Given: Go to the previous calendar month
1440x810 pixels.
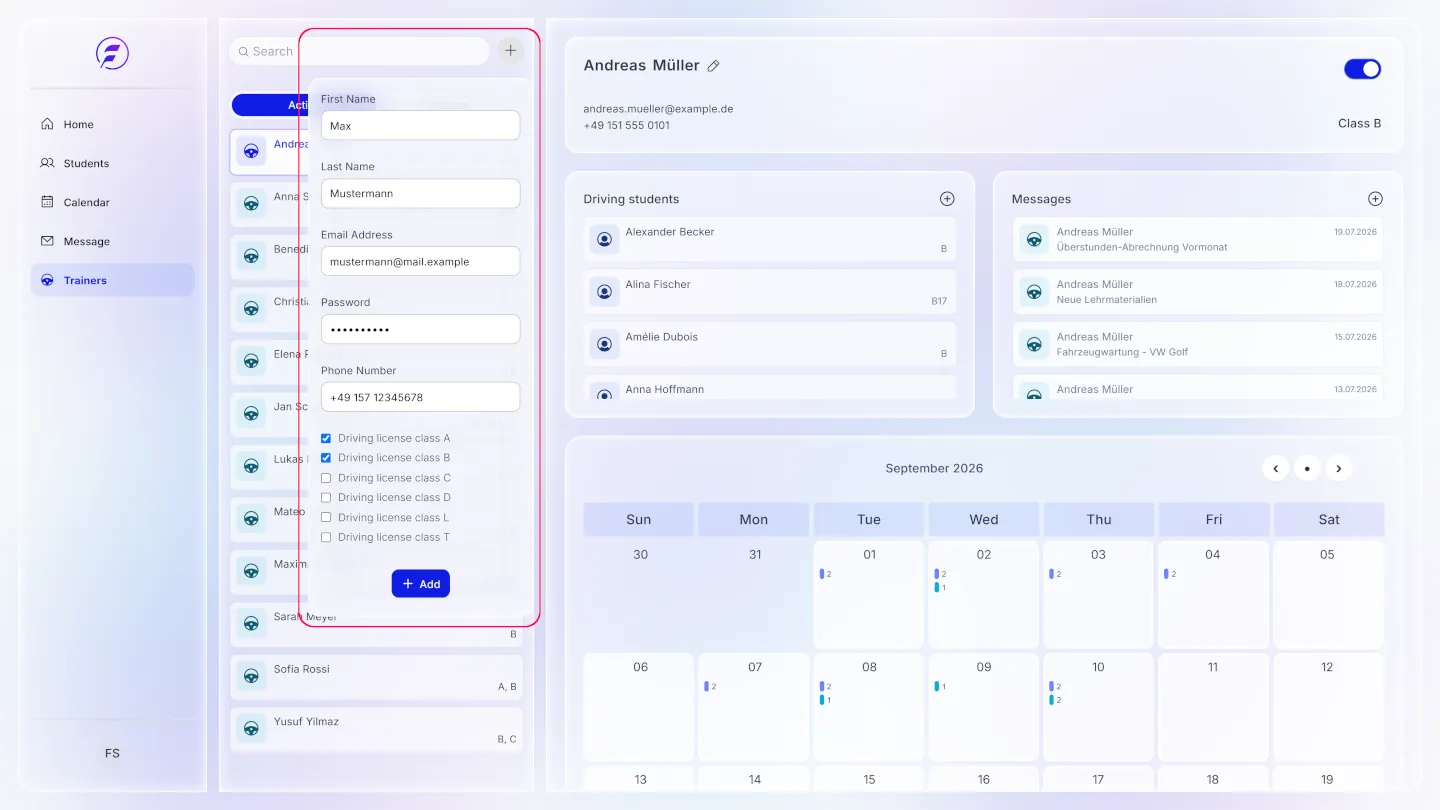Looking at the screenshot, I should pyautogui.click(x=1275, y=468).
